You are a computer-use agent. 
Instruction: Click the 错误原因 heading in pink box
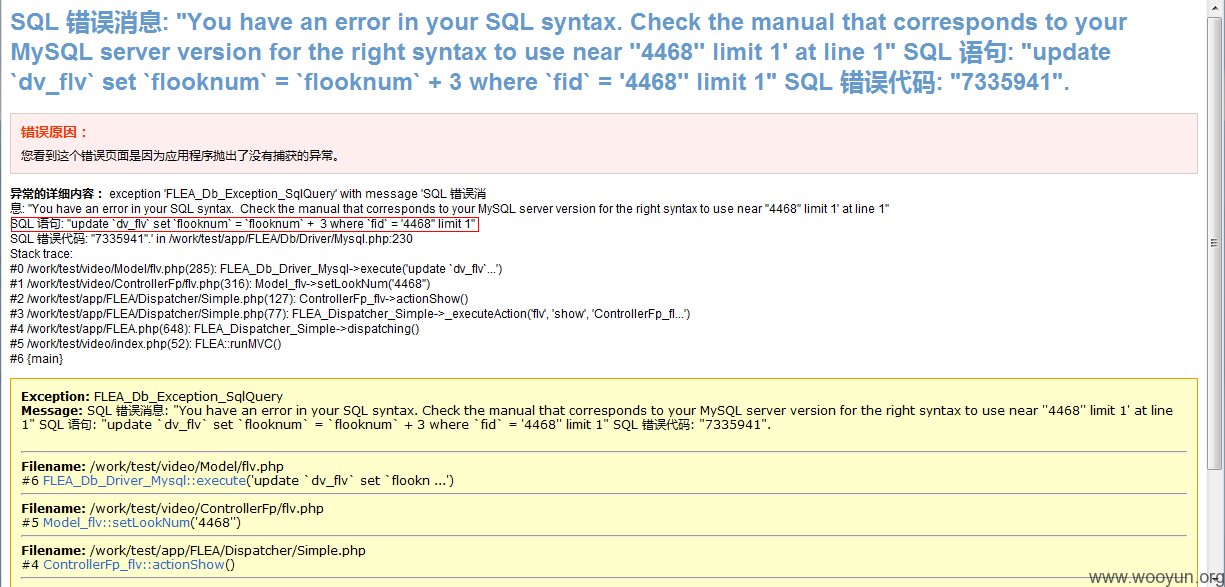54,132
